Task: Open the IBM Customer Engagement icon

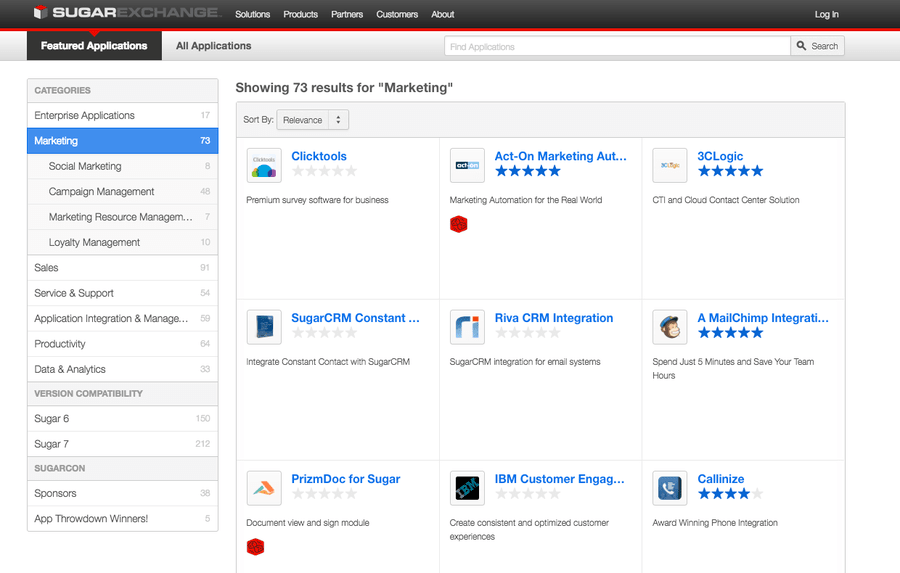Action: click(x=467, y=488)
